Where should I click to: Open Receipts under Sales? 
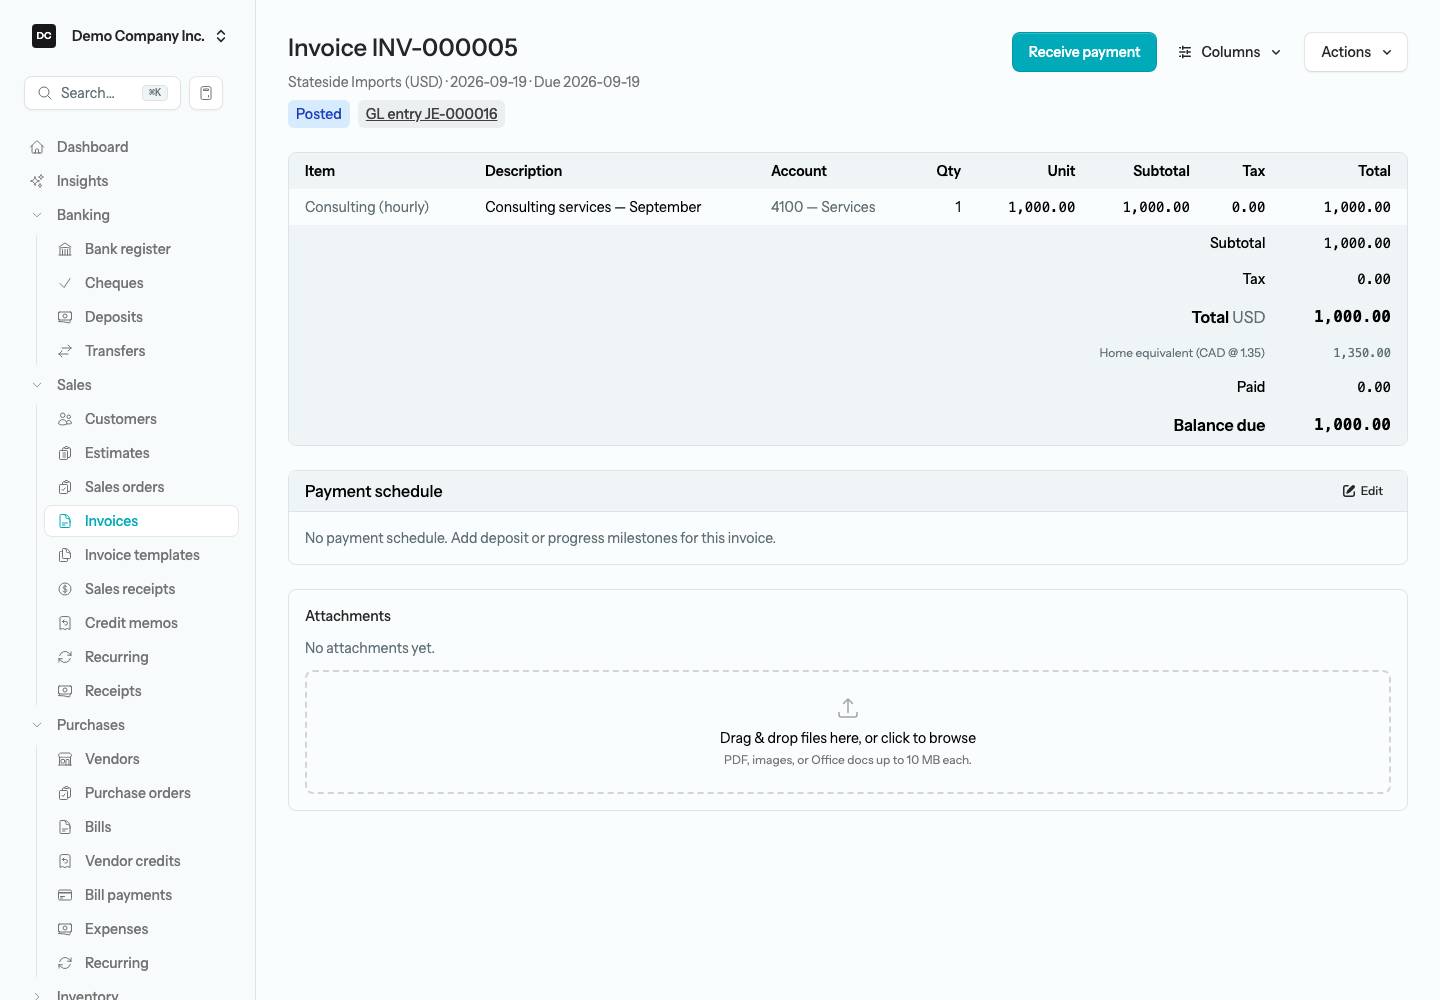tap(141, 691)
